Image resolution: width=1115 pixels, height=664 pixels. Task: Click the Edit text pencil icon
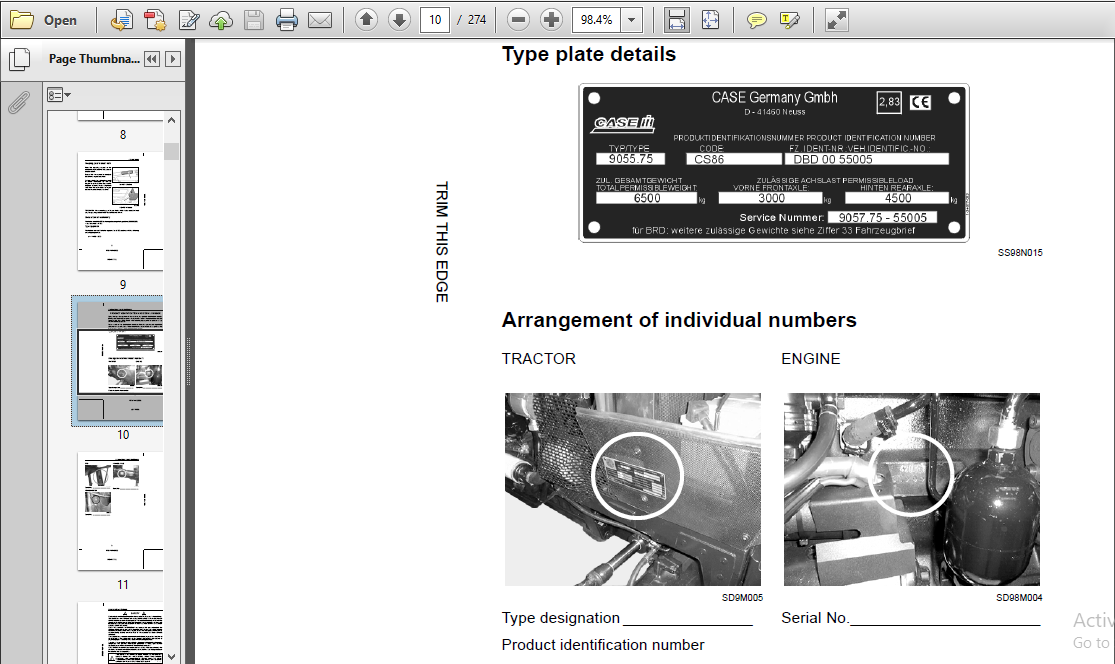pos(188,20)
